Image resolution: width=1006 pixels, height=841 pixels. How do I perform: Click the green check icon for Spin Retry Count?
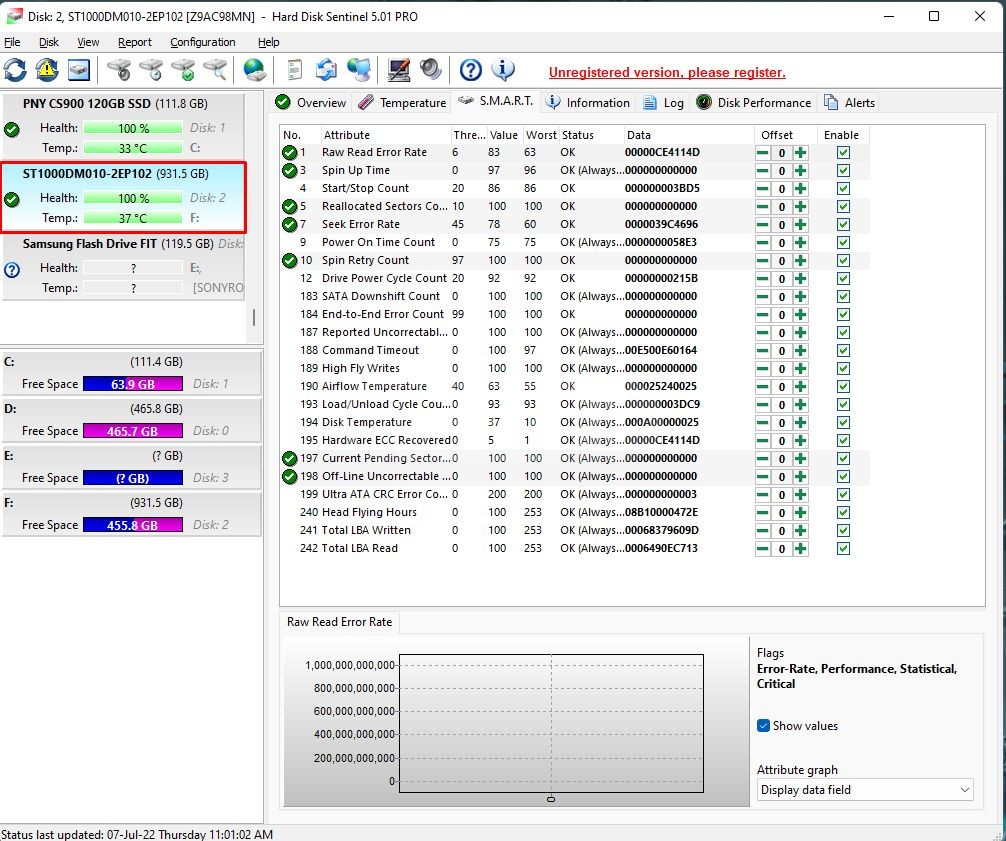(289, 260)
